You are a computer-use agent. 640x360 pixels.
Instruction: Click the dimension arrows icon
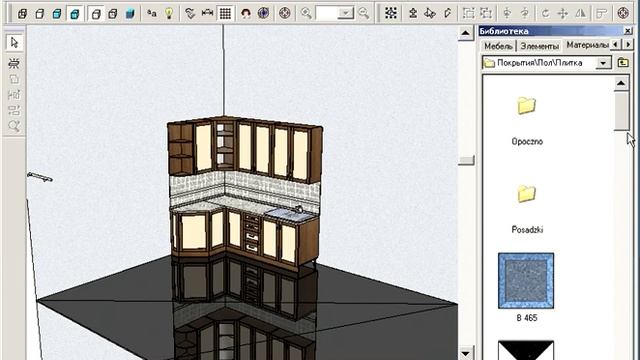(x=207, y=13)
